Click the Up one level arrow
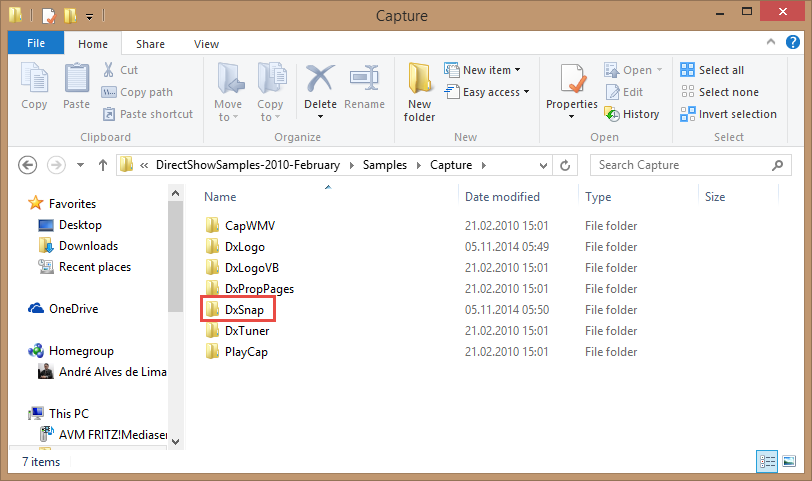The height and width of the screenshot is (481, 812). pyautogui.click(x=103, y=165)
